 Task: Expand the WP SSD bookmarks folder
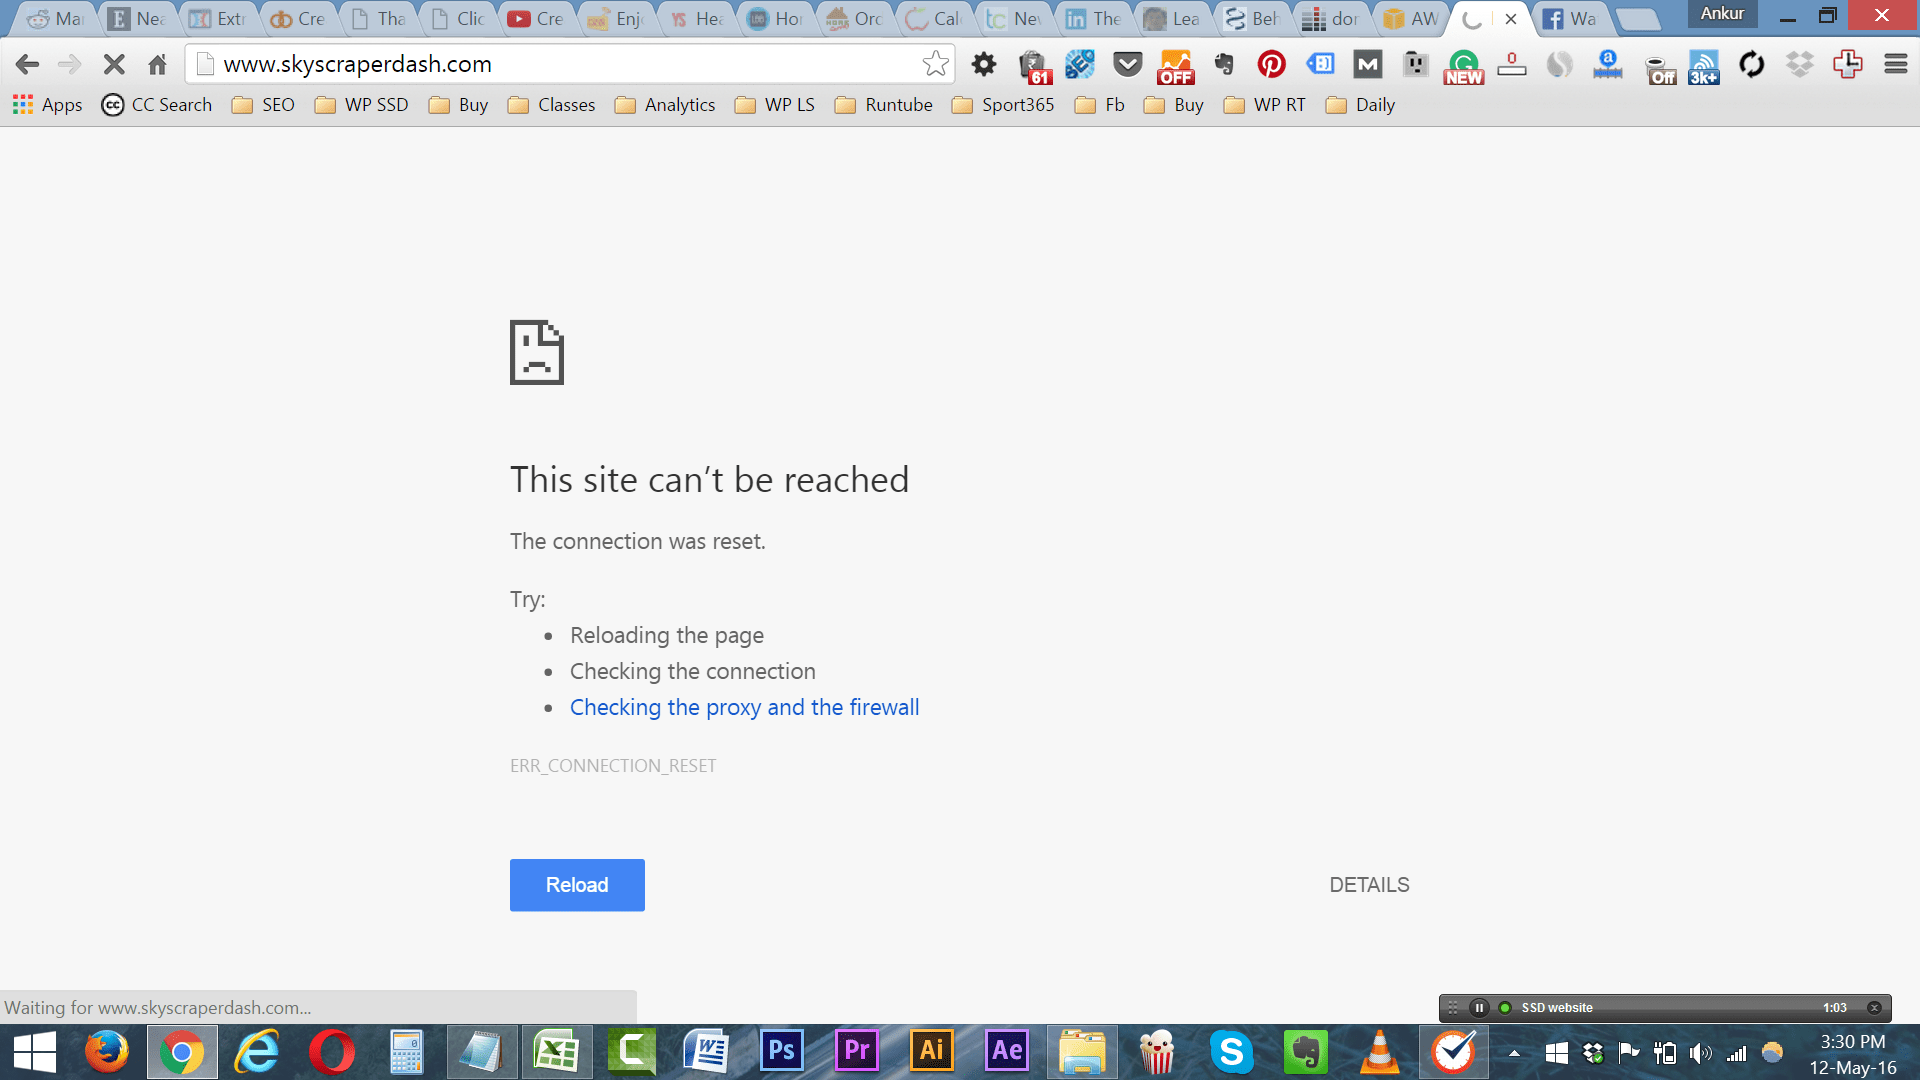click(x=362, y=105)
